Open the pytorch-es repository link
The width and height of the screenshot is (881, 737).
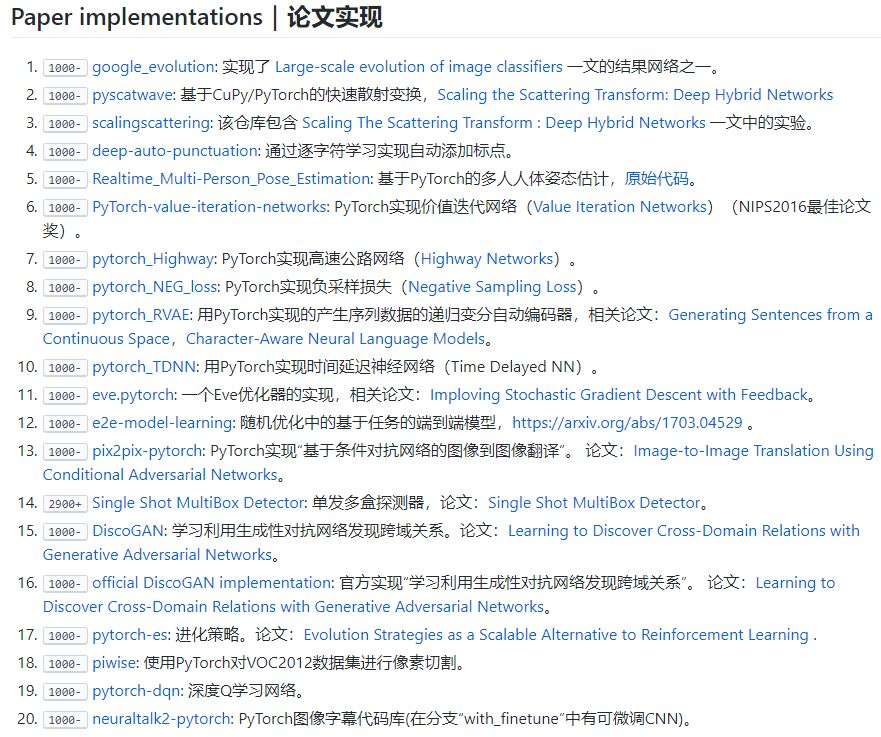coord(130,635)
